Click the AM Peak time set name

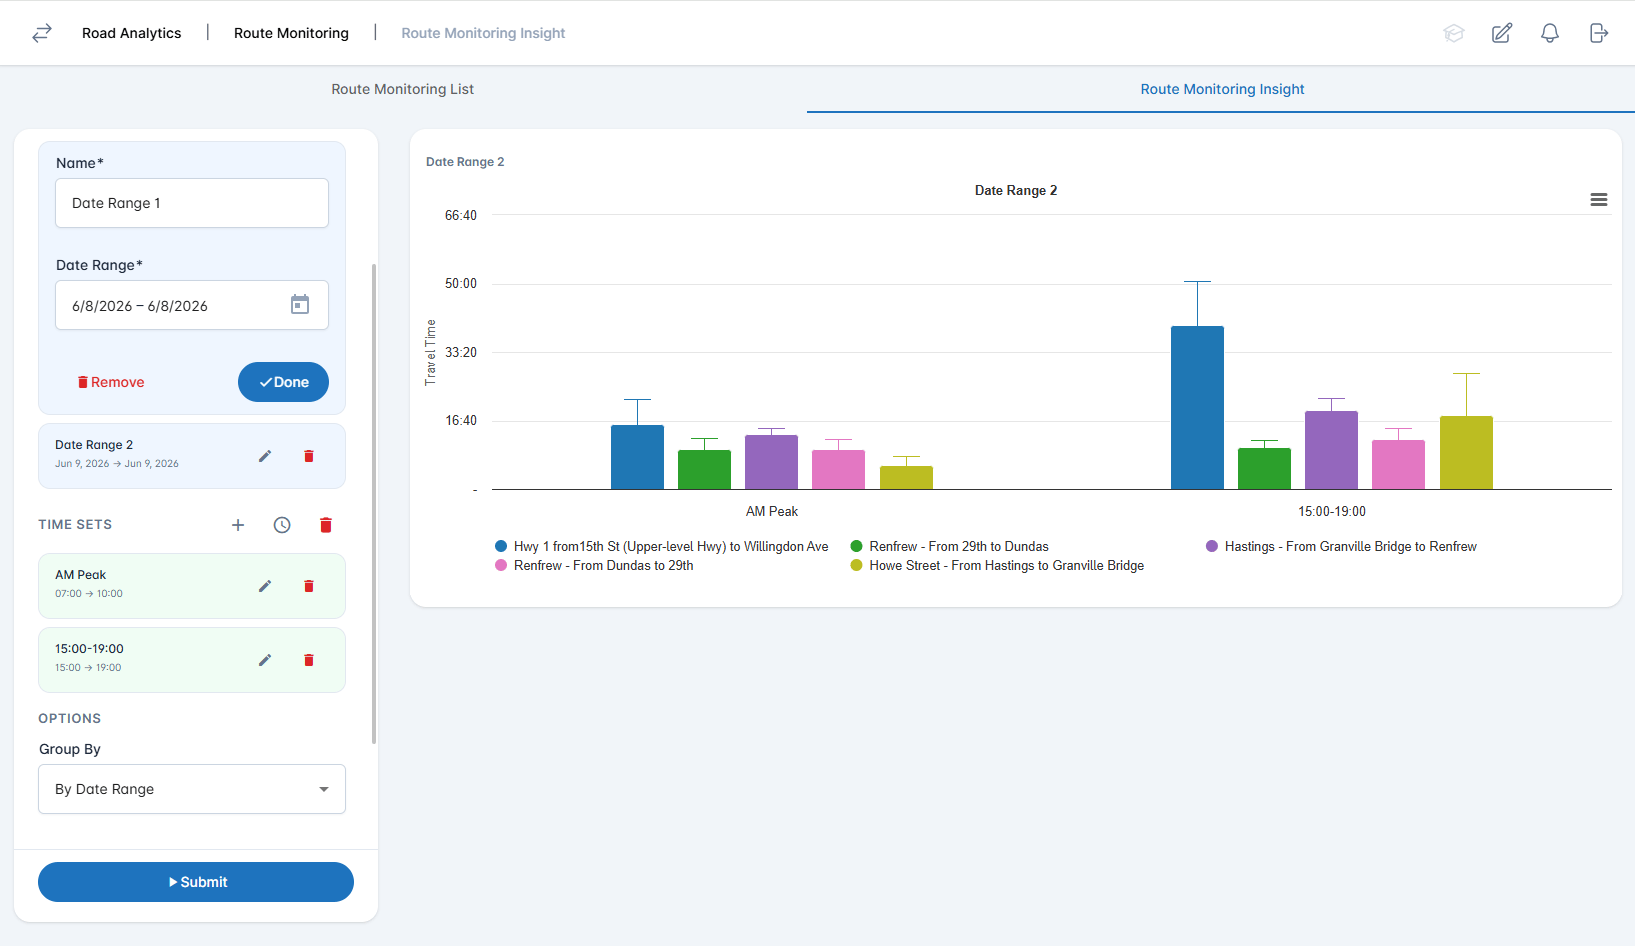pyautogui.click(x=80, y=575)
